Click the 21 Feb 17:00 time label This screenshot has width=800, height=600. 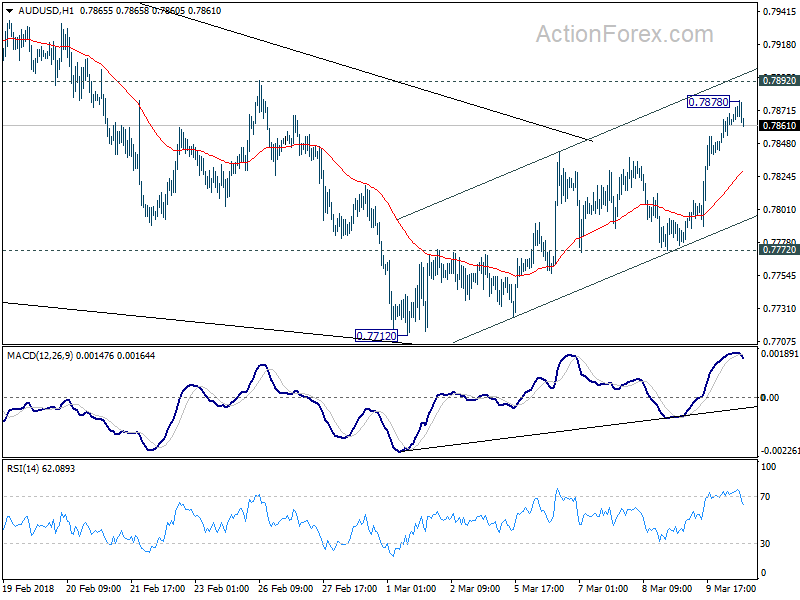pyautogui.click(x=158, y=588)
